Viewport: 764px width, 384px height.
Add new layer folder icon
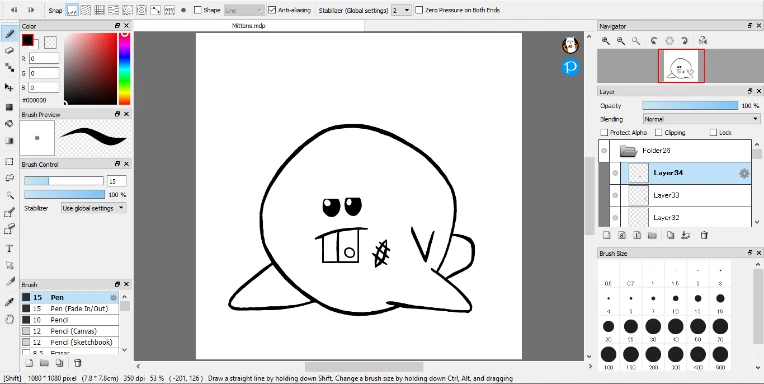tap(652, 235)
